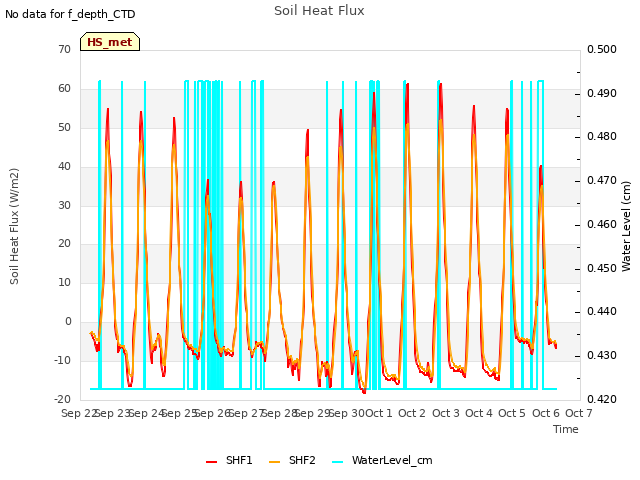The image size is (640, 480).
Task: Click the Oct 1 date tick label
Action: 379,413
